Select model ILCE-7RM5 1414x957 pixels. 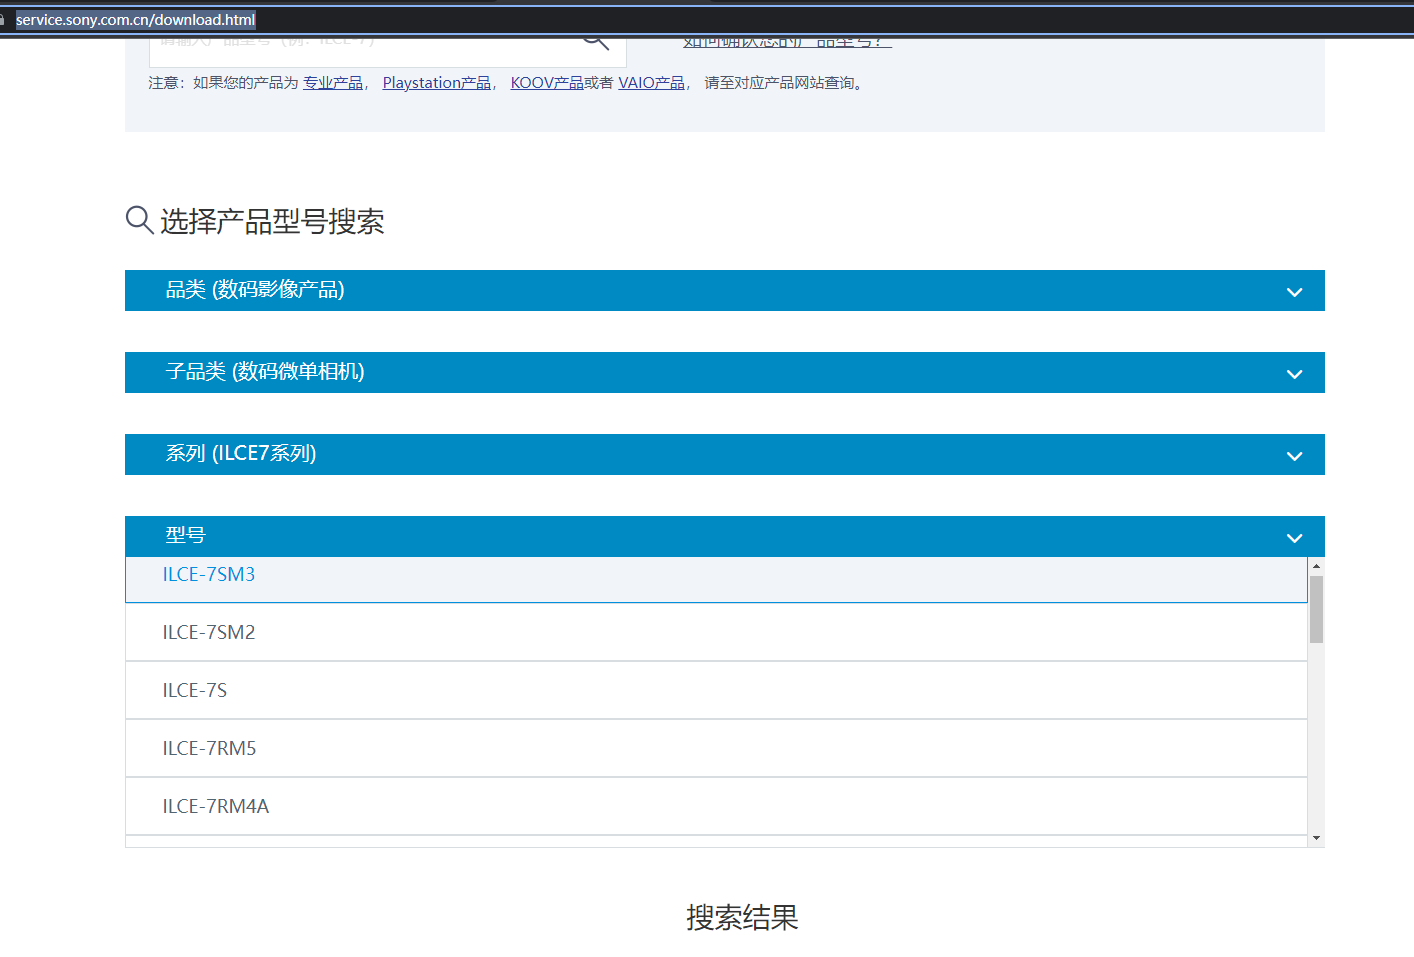[716, 748]
